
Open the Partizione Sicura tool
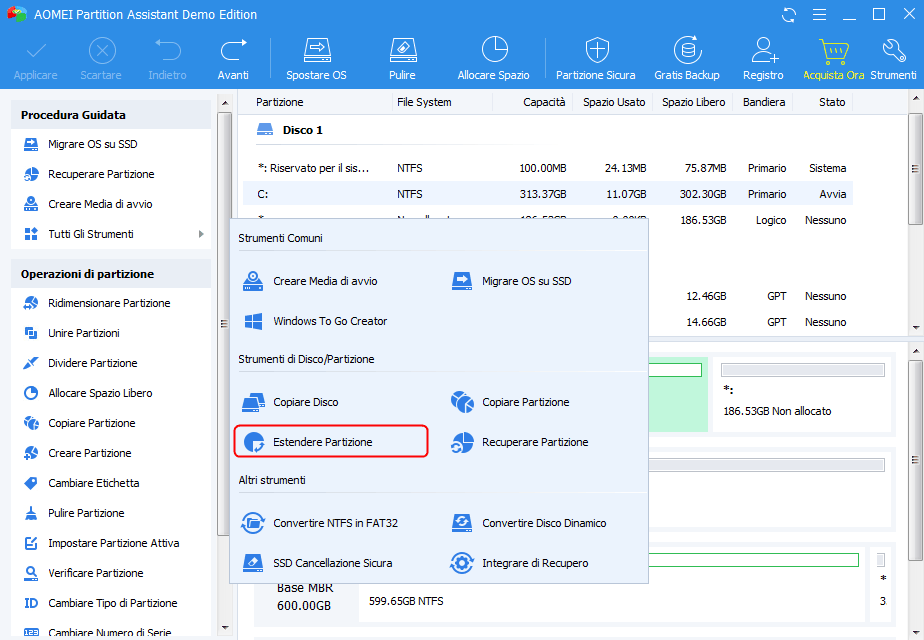[596, 59]
